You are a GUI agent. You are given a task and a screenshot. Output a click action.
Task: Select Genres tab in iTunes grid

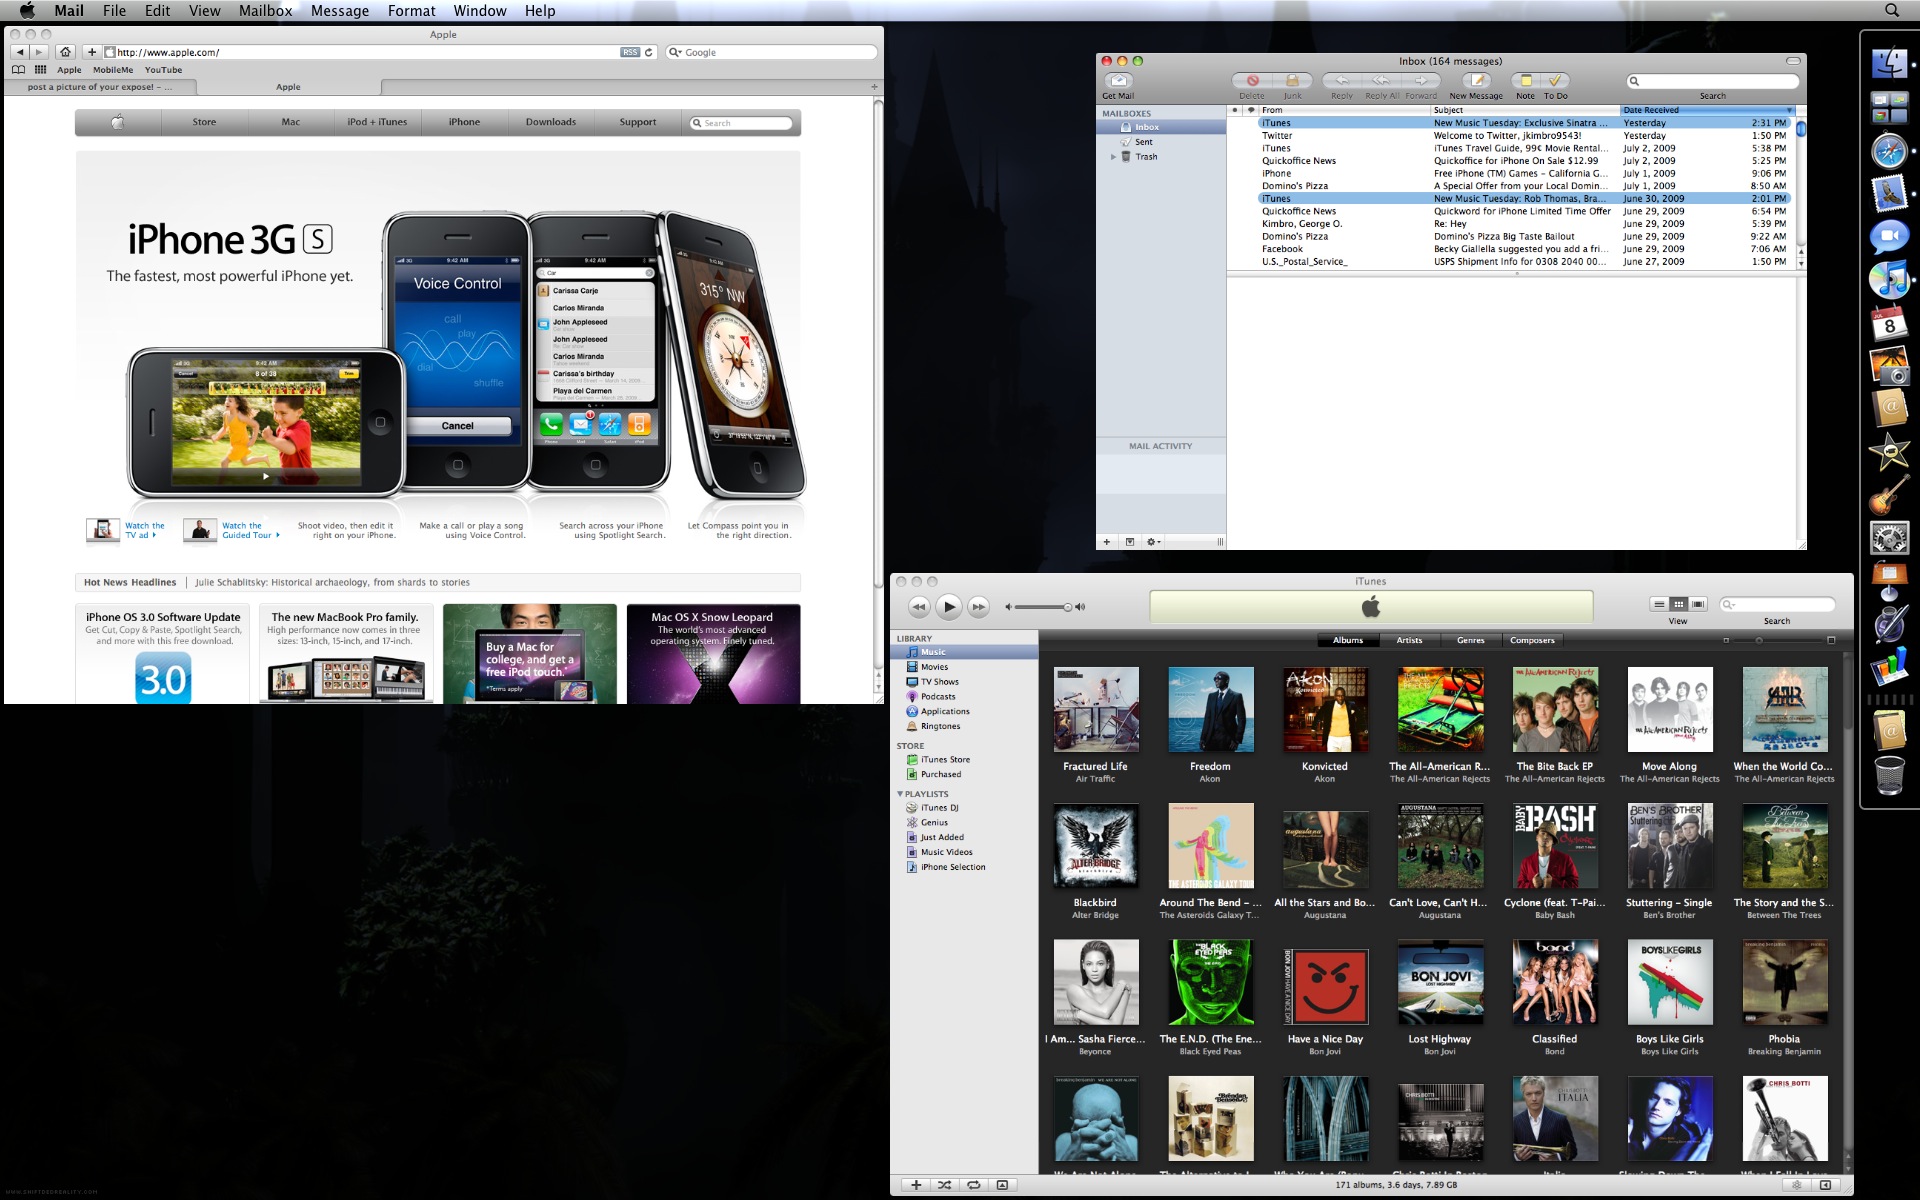pyautogui.click(x=1470, y=640)
